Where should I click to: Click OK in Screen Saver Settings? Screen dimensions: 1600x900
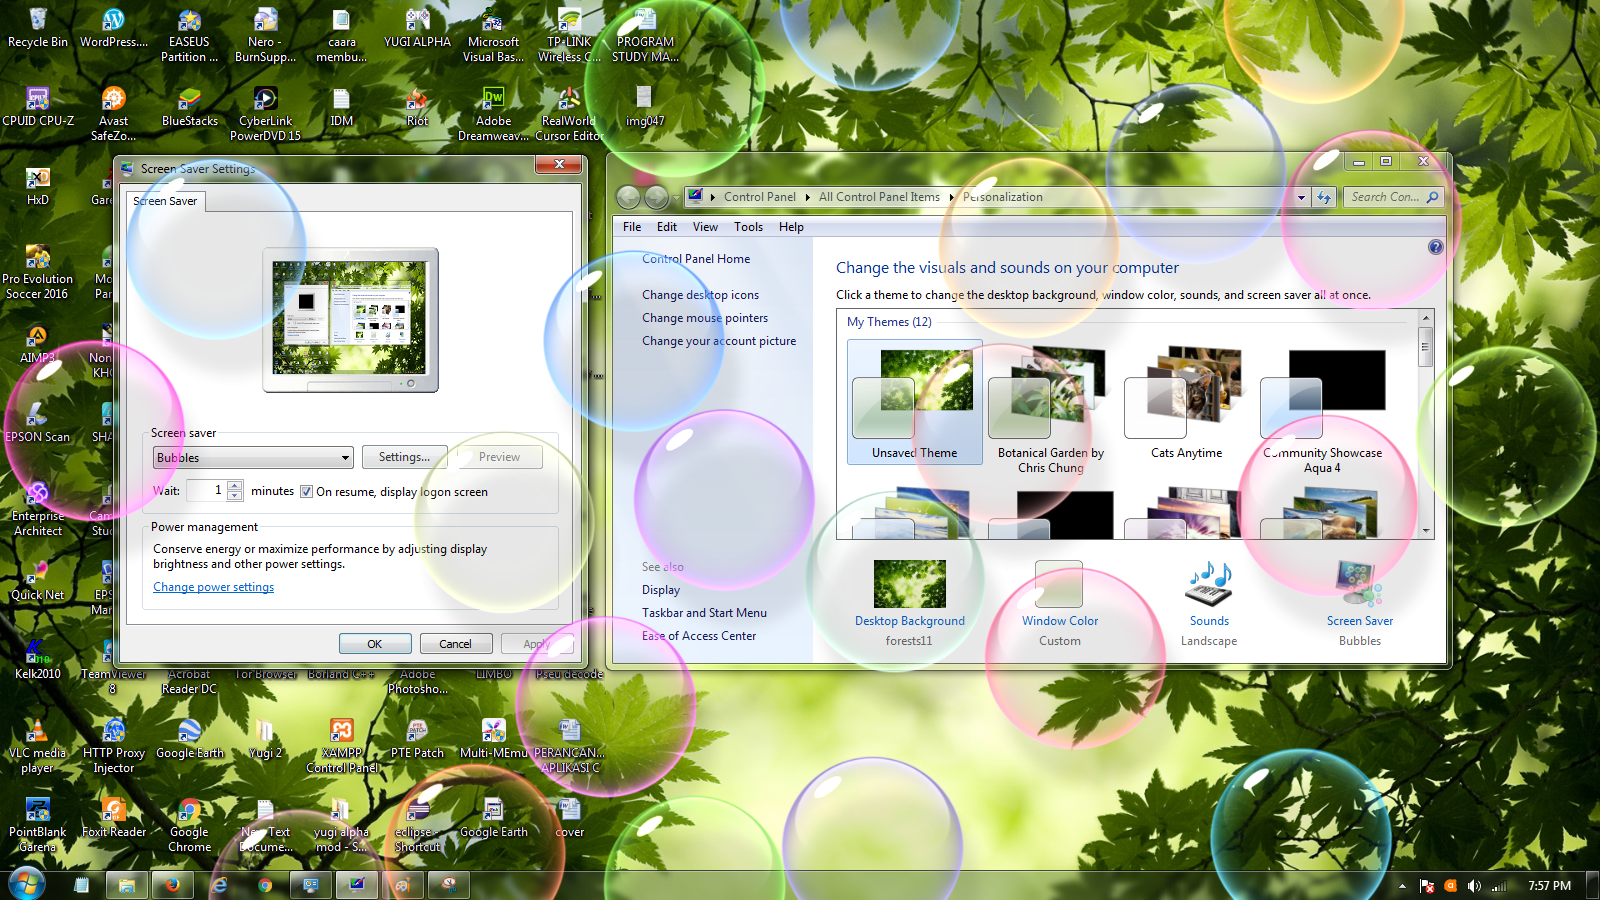tap(375, 644)
